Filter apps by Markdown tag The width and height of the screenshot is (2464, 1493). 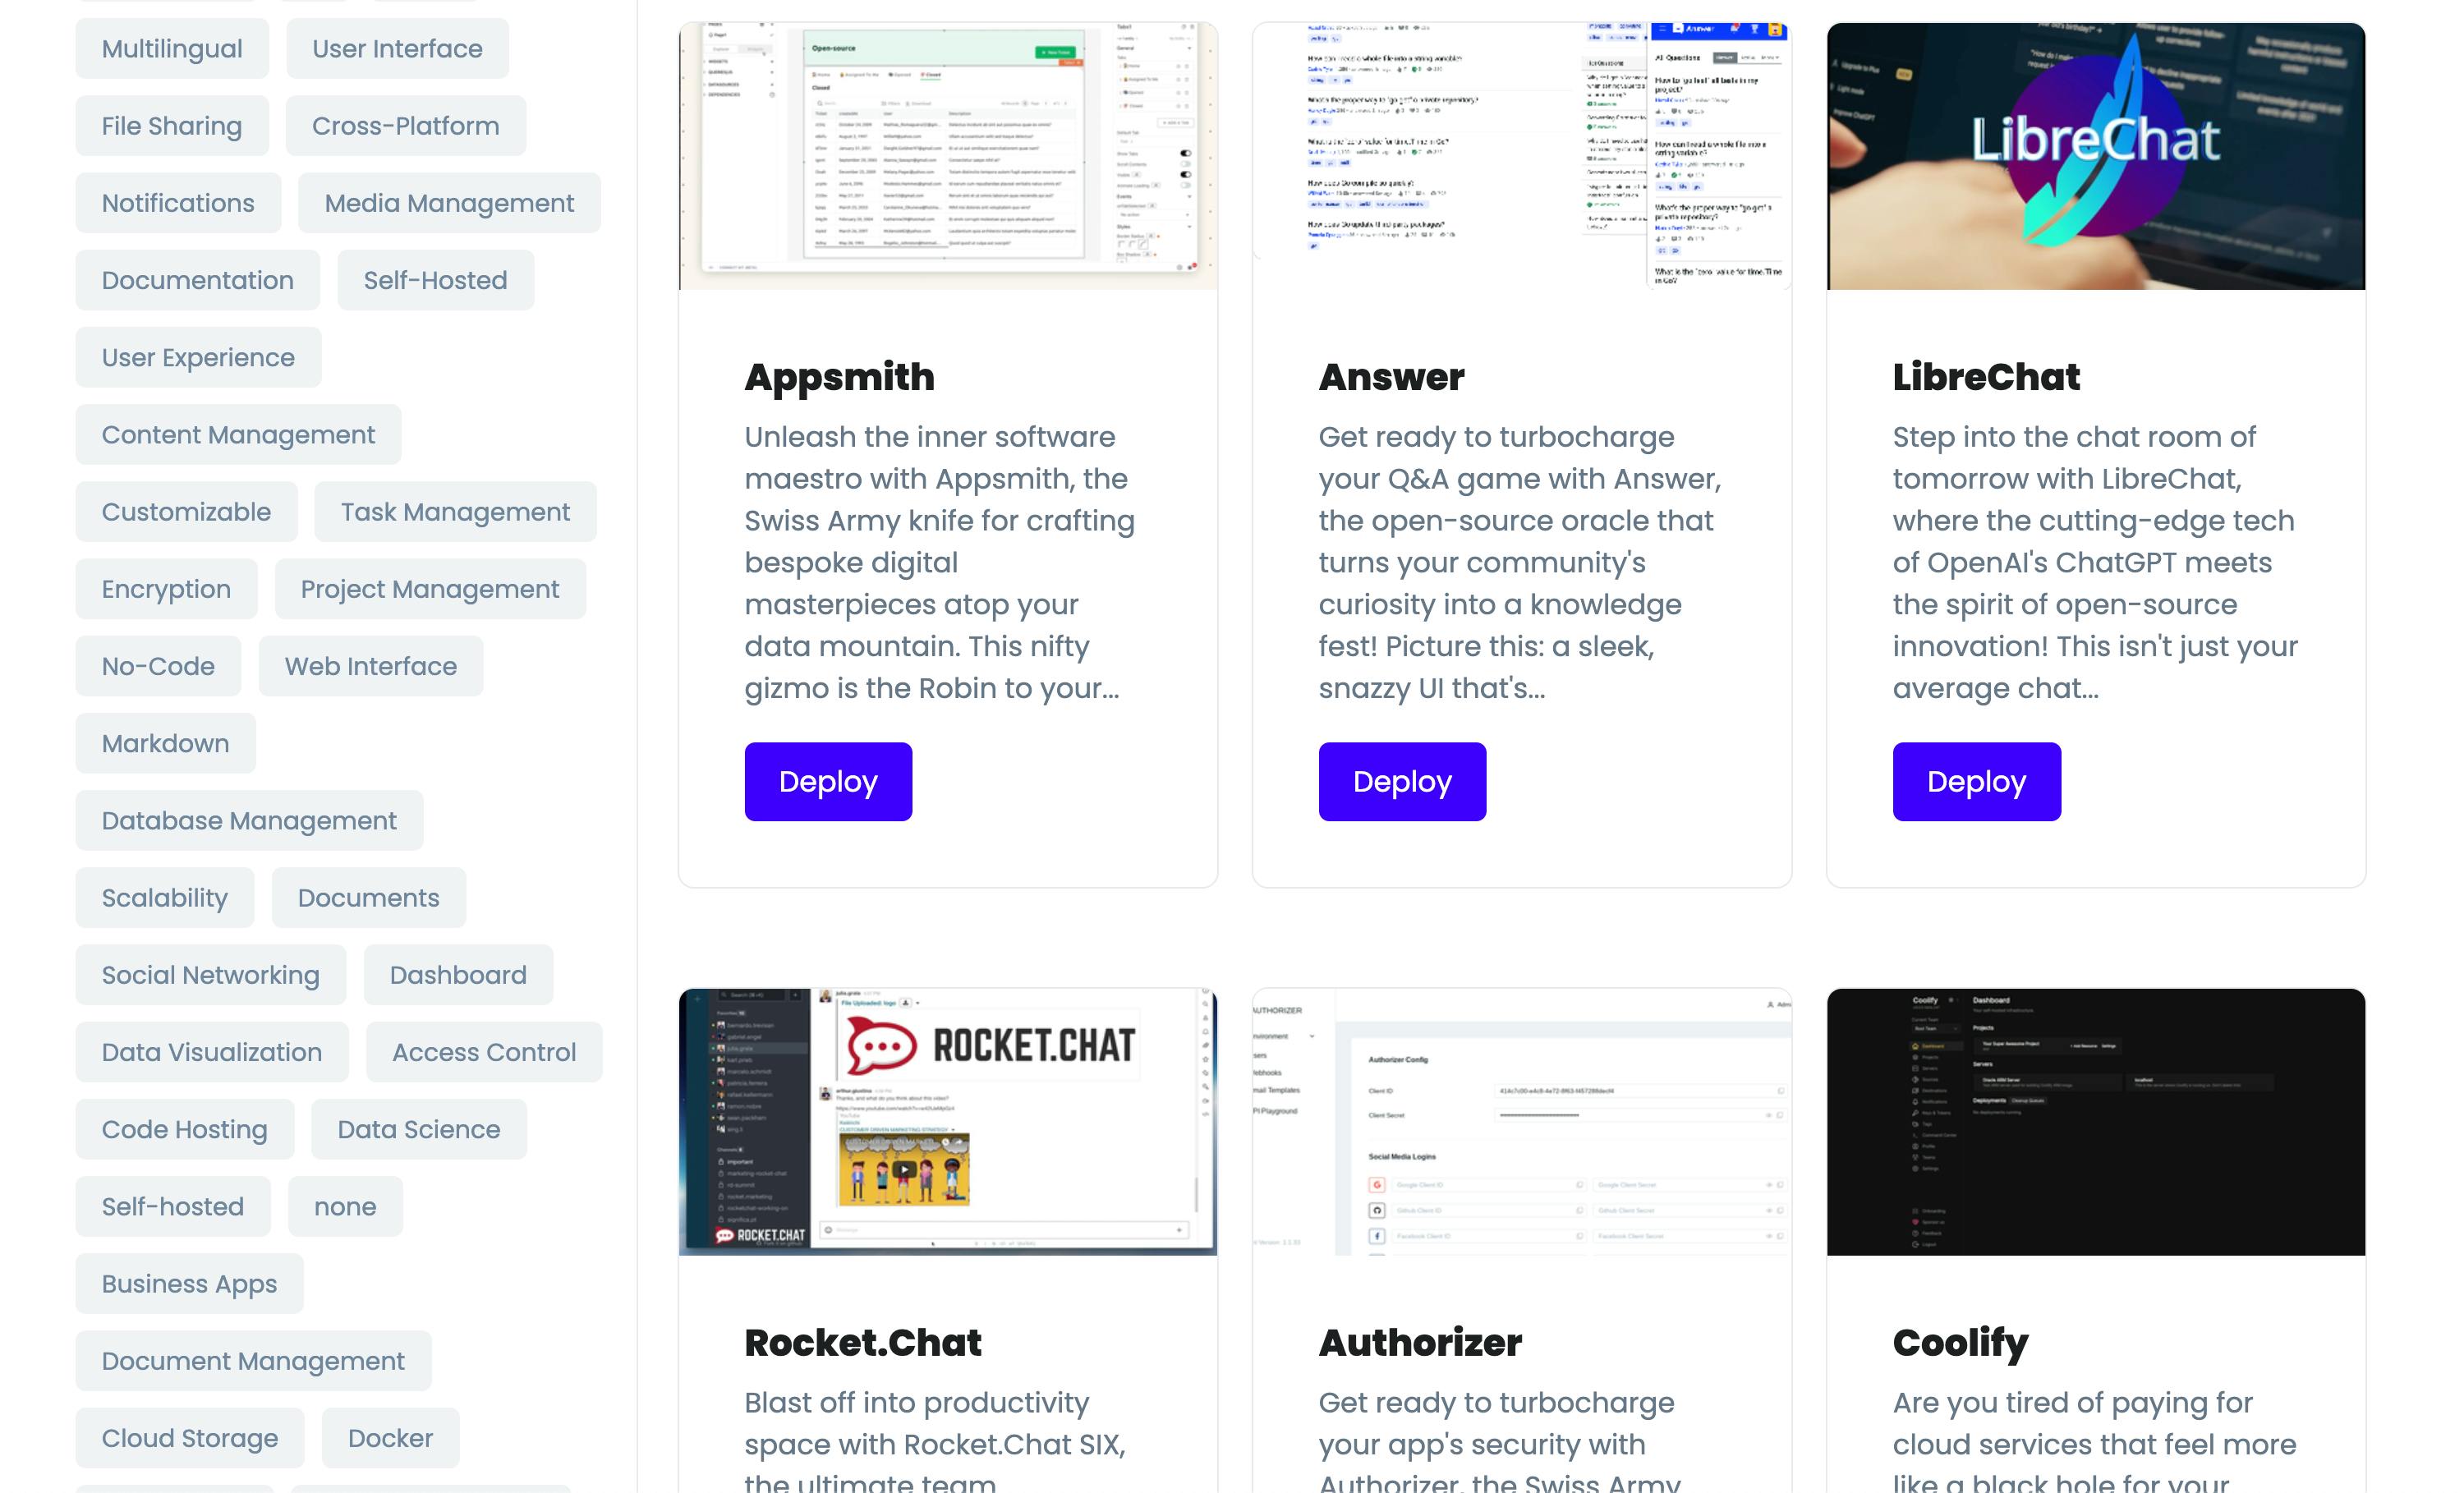[166, 743]
